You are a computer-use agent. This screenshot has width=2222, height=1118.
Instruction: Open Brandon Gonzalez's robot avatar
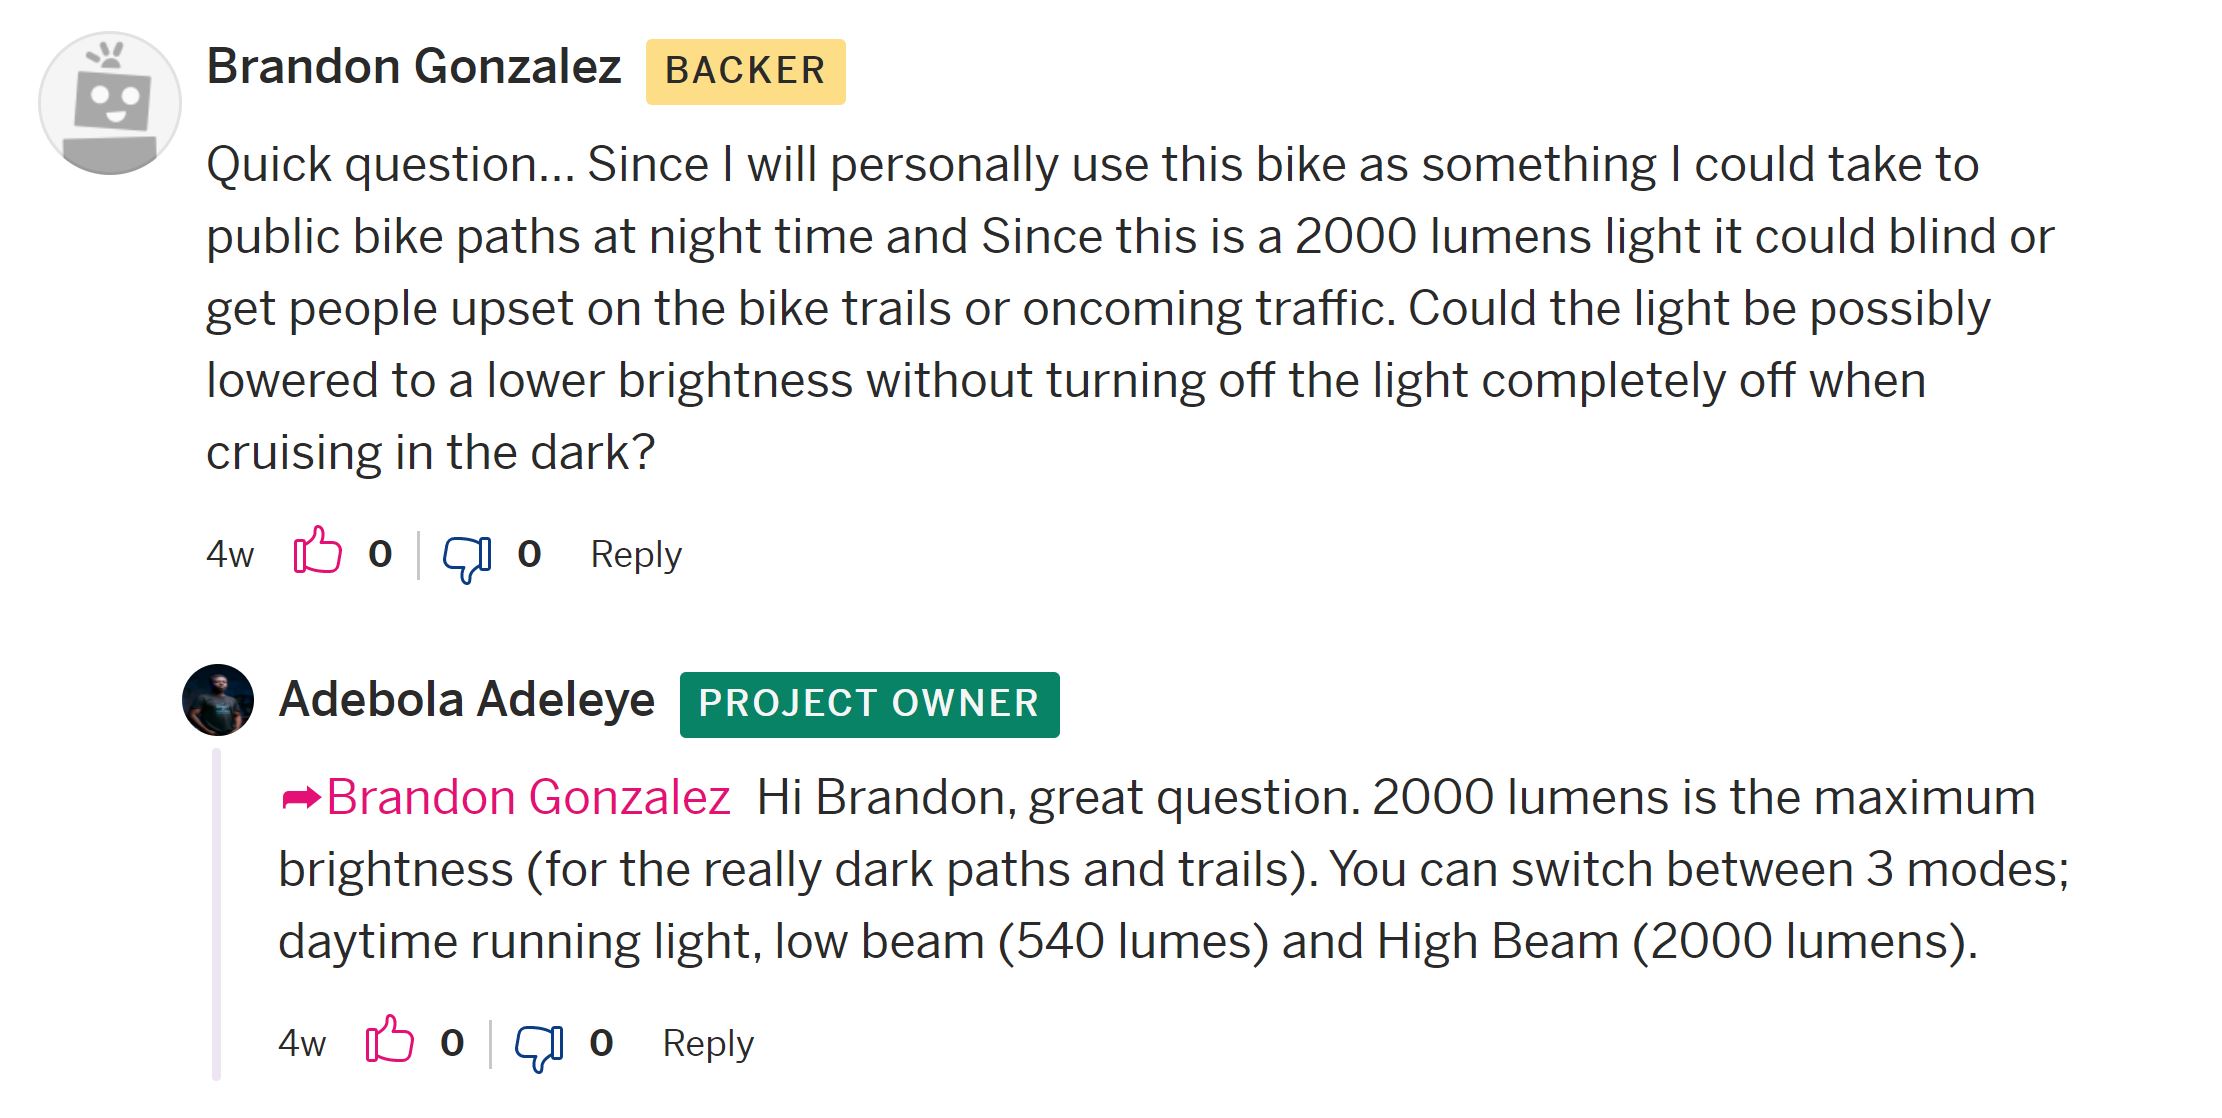[x=110, y=103]
